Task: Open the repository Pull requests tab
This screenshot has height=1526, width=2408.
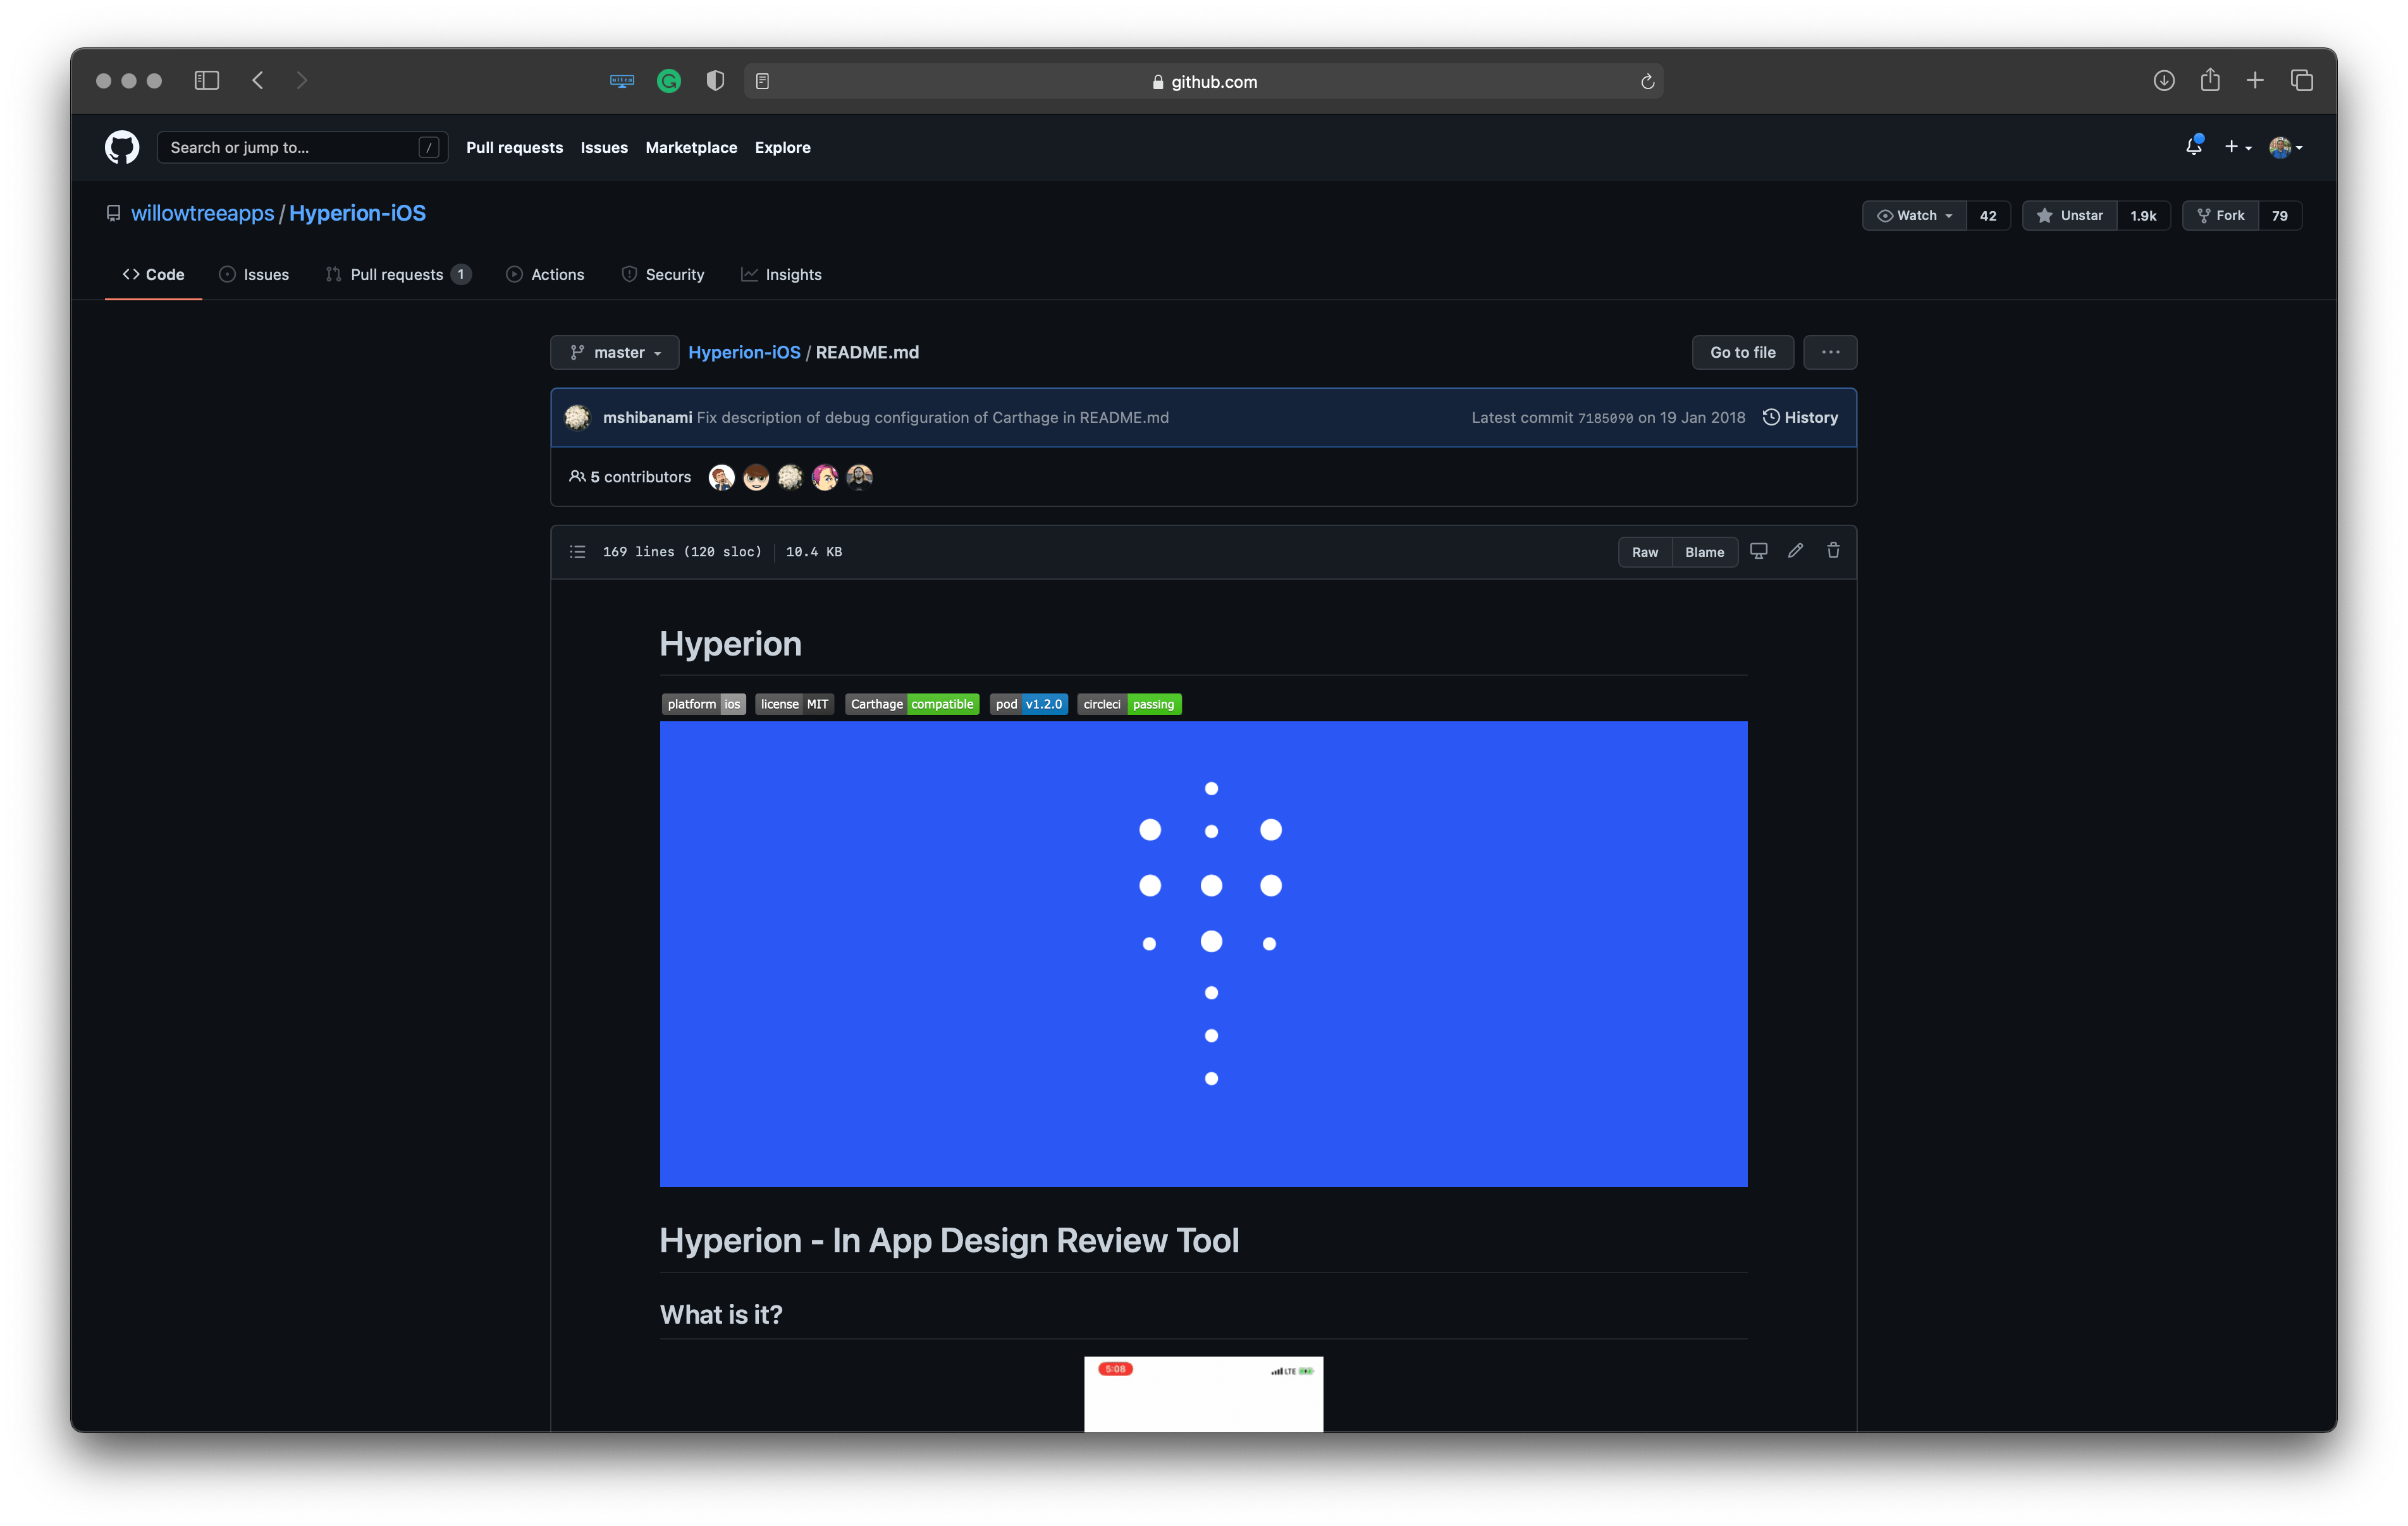Action: [398, 274]
